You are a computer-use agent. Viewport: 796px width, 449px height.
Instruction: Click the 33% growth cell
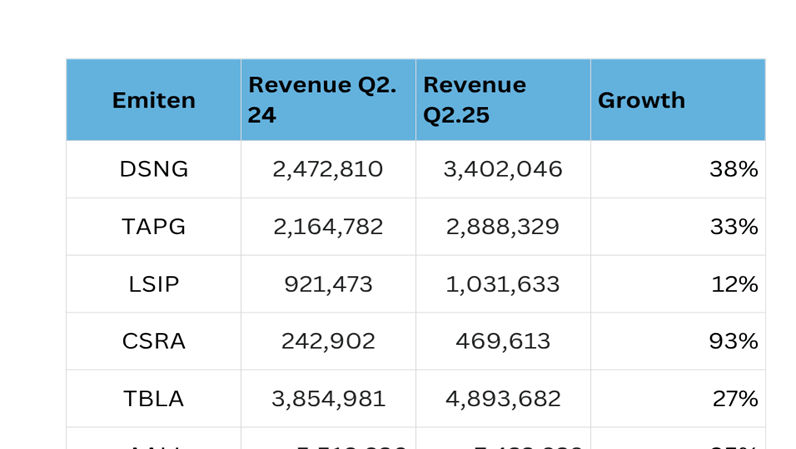point(733,227)
